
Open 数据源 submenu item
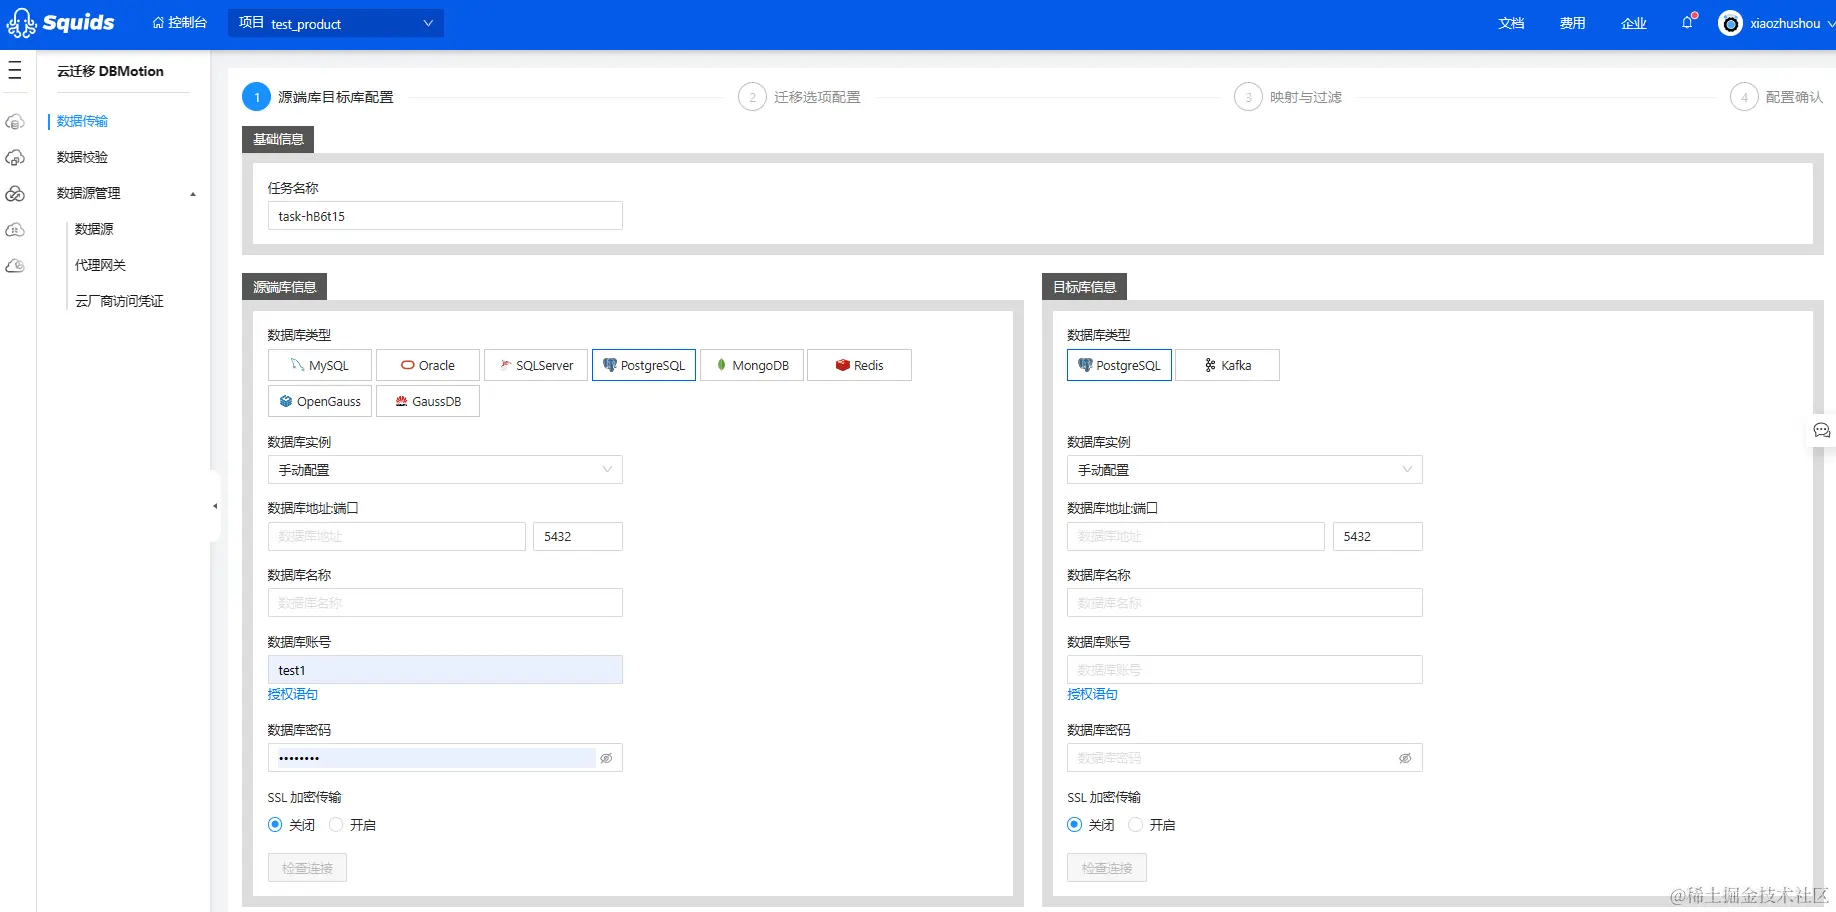pos(94,229)
